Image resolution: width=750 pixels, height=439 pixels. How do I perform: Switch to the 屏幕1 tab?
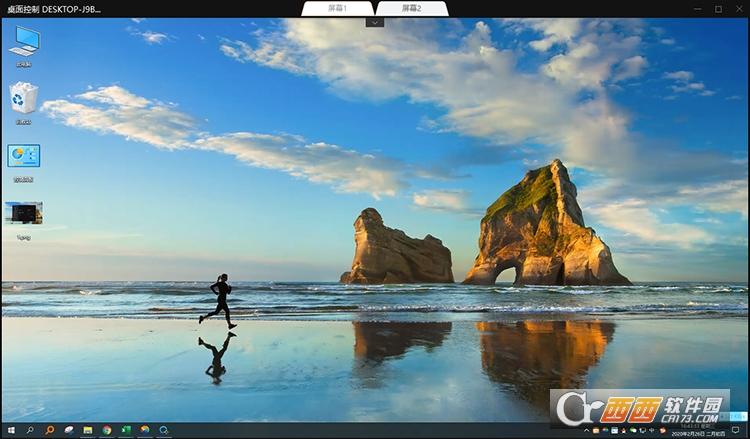[x=338, y=8]
